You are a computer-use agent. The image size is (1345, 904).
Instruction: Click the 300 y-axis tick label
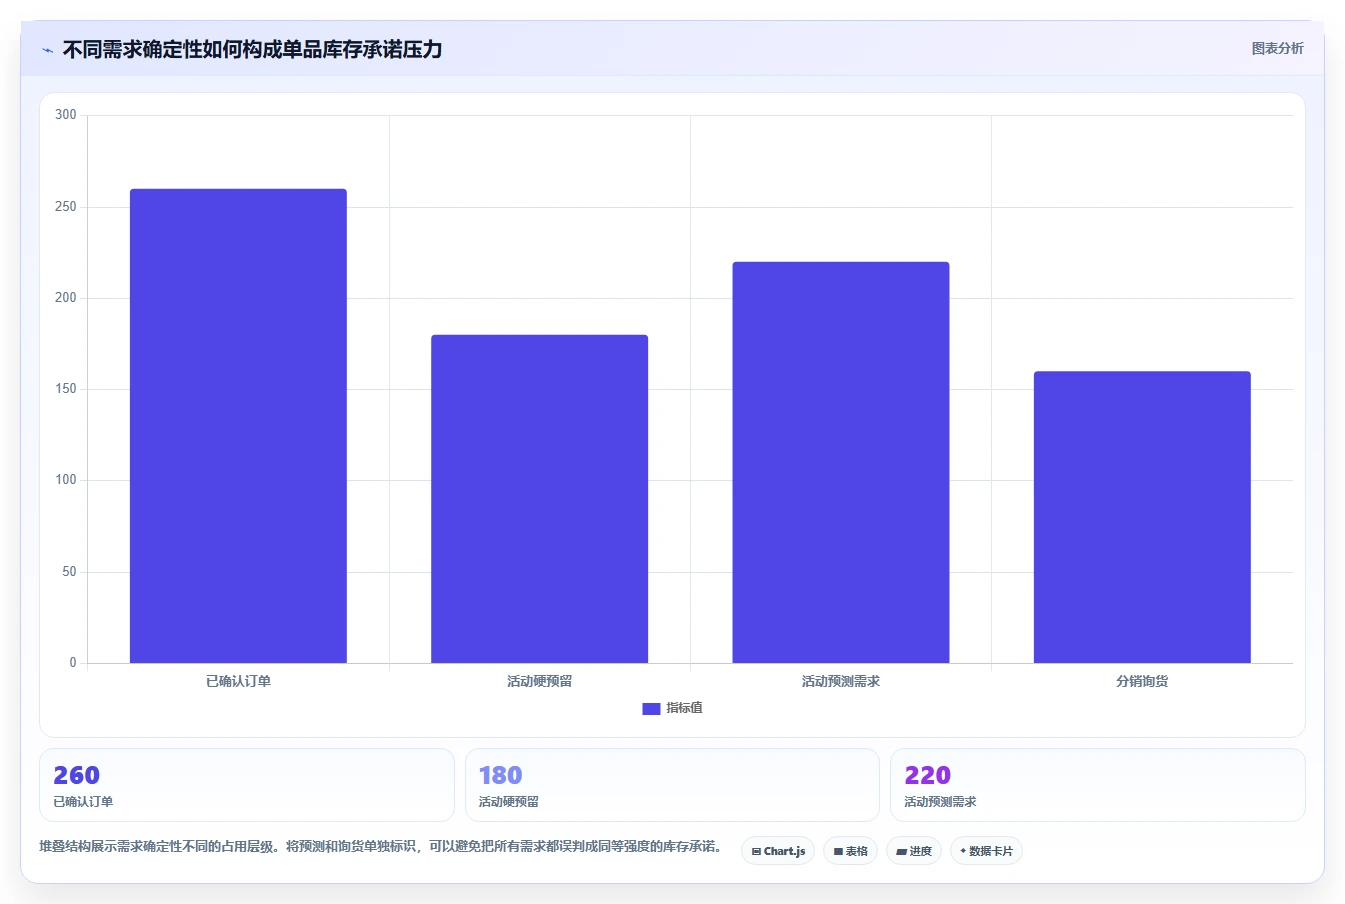66,115
